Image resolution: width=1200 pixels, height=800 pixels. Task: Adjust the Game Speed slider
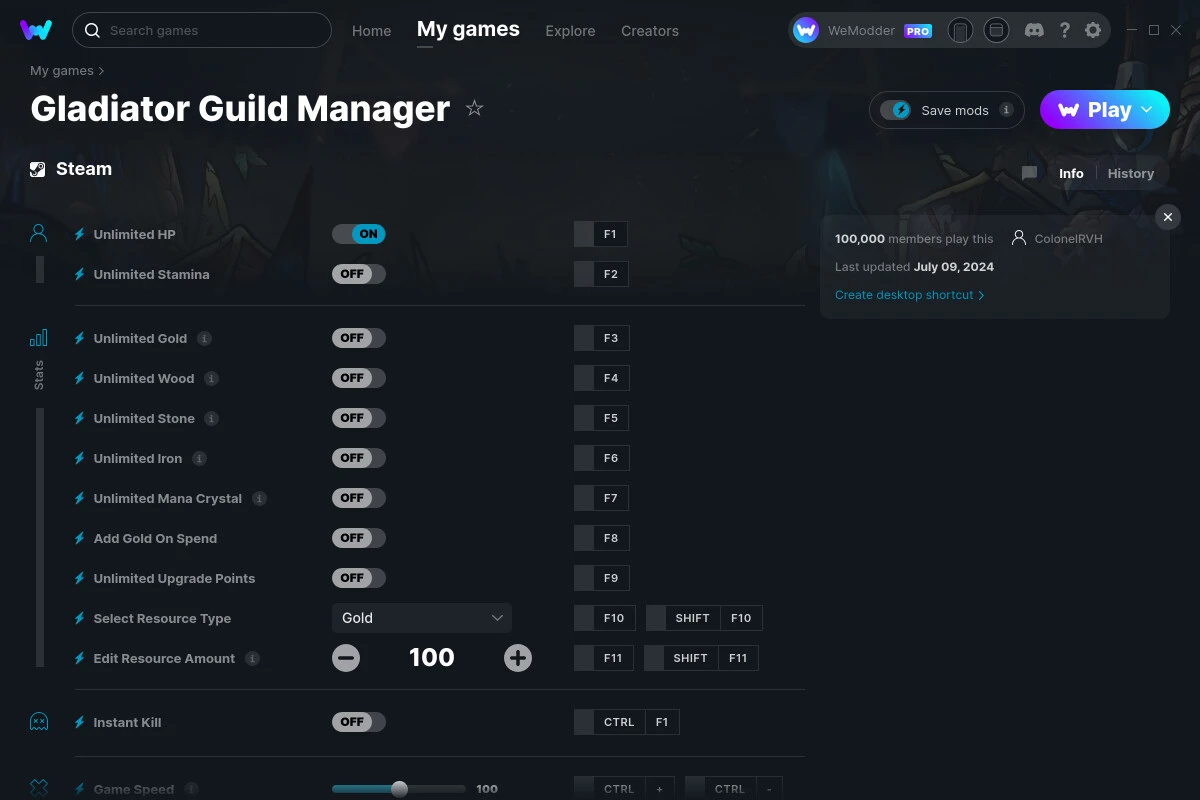pos(399,788)
